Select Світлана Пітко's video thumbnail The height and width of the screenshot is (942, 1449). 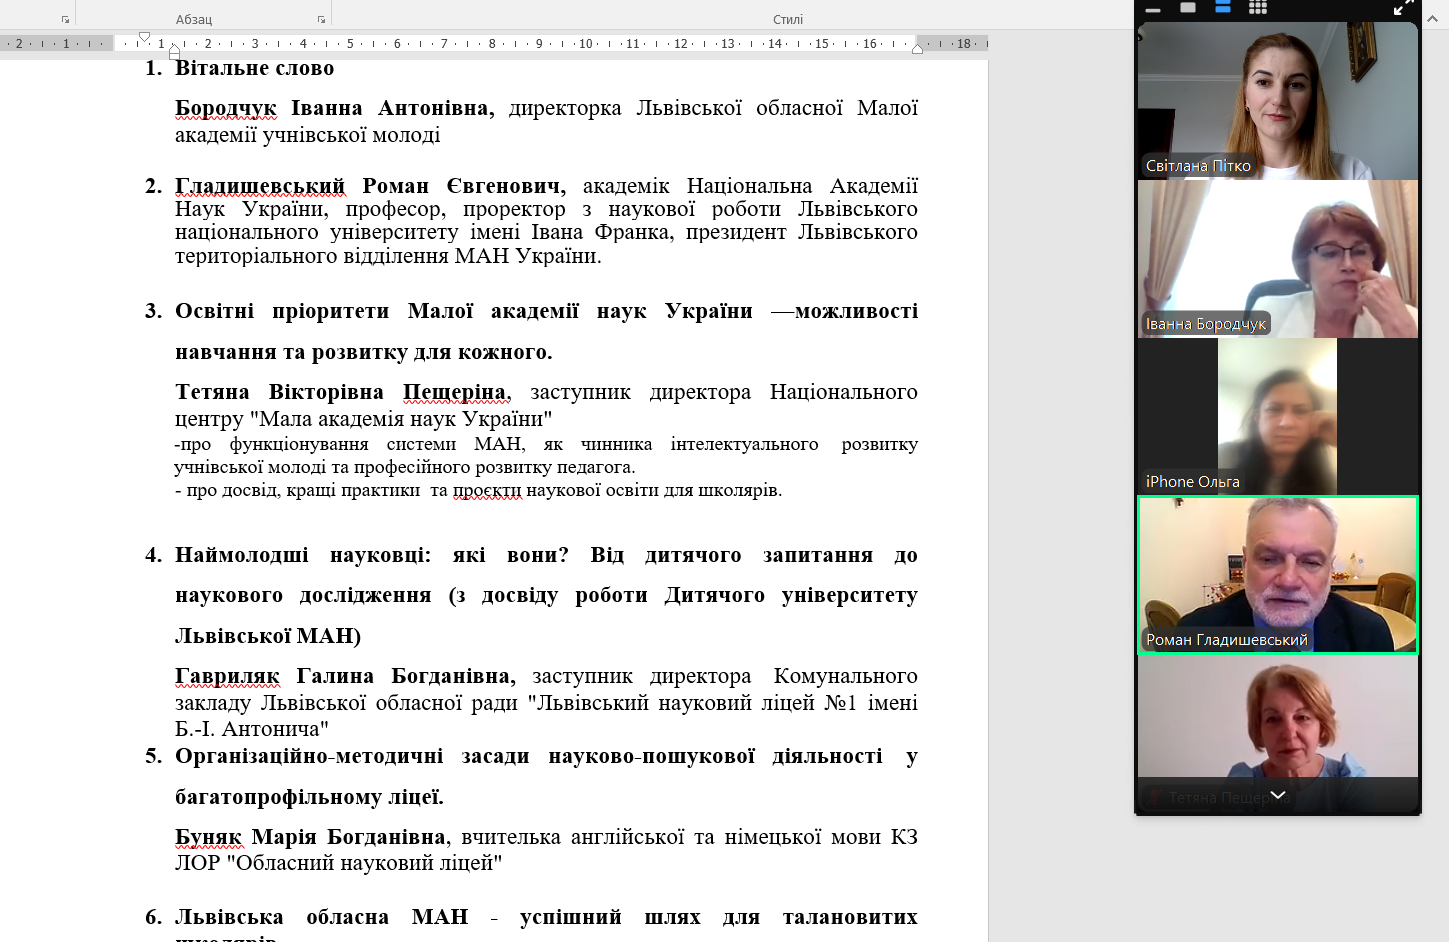1277,101
